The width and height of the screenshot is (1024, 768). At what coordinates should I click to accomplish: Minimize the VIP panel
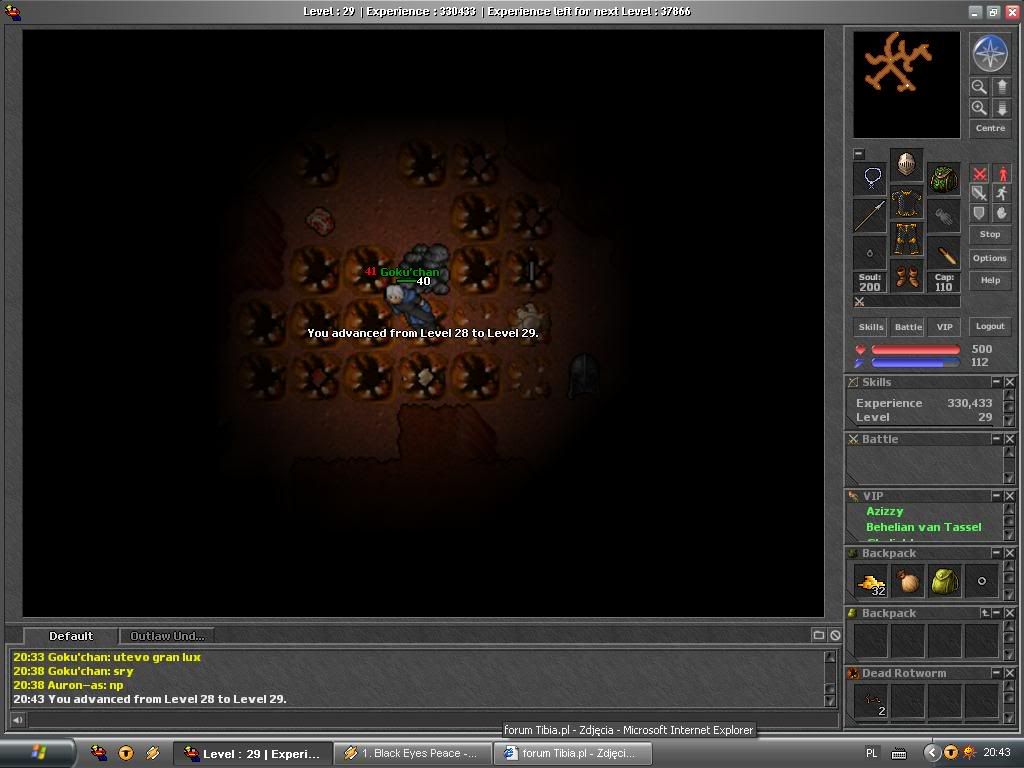click(996, 496)
